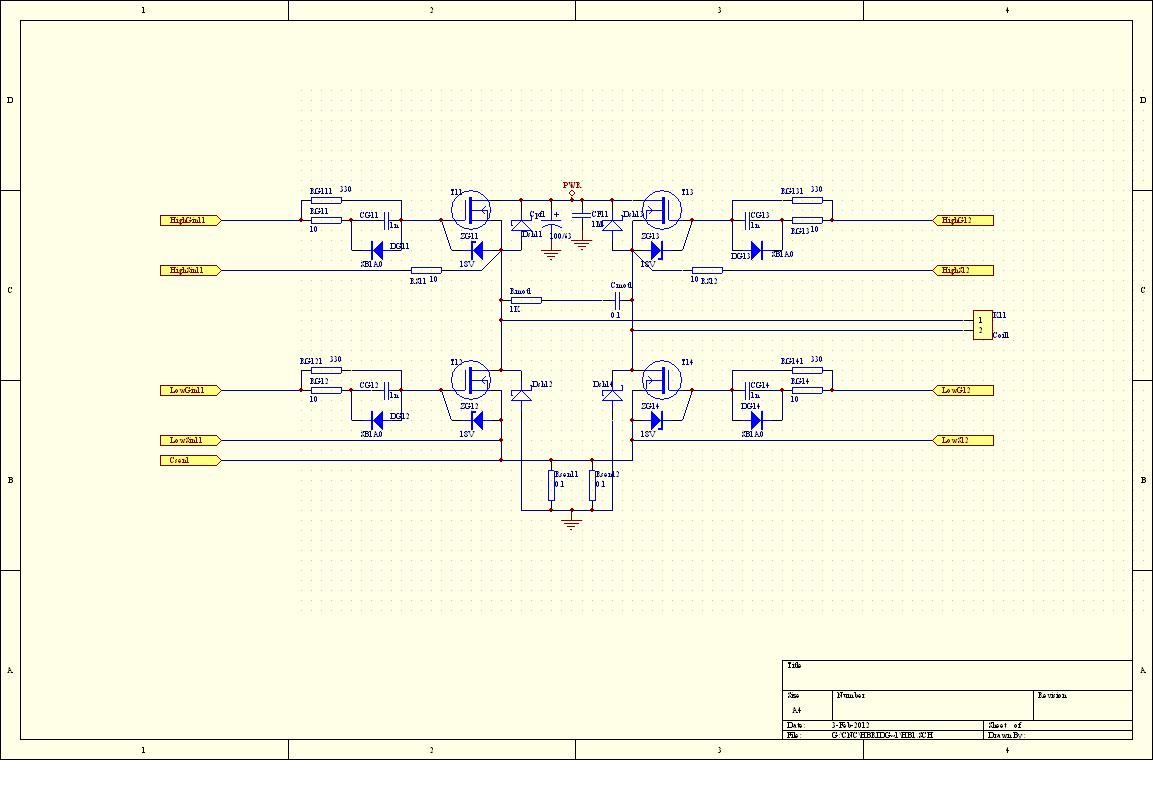Select the Csen1 port
This screenshot has width=1153, height=788.
coord(189,460)
